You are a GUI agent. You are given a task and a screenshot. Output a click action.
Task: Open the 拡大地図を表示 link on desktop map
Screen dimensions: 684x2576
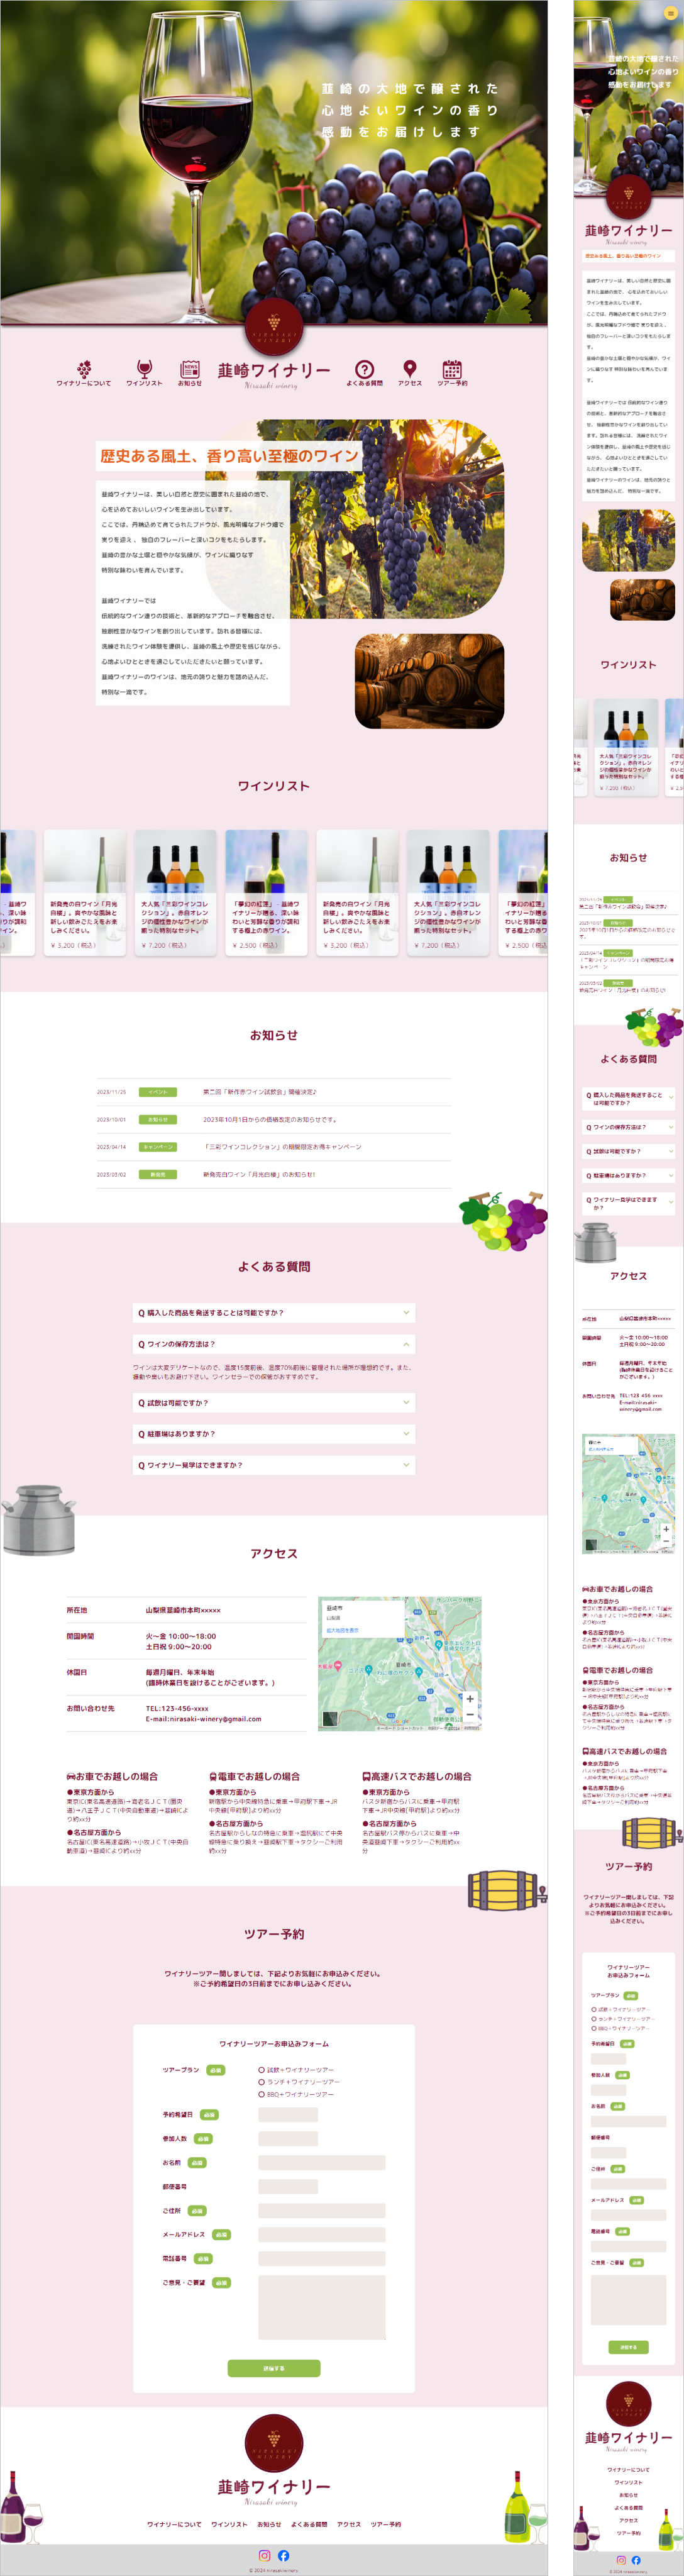(x=342, y=1630)
